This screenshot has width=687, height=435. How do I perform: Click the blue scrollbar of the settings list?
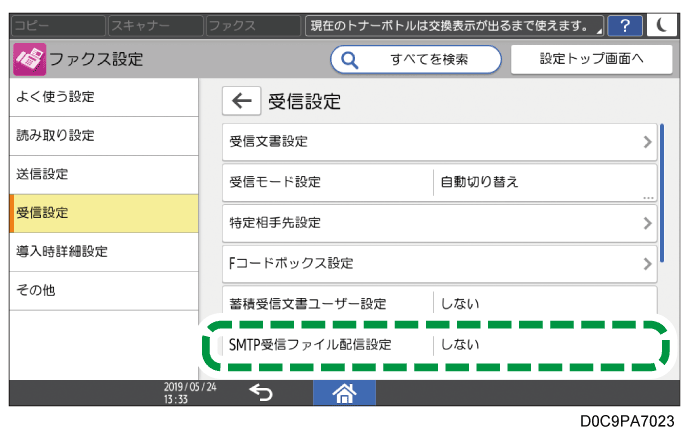(662, 193)
